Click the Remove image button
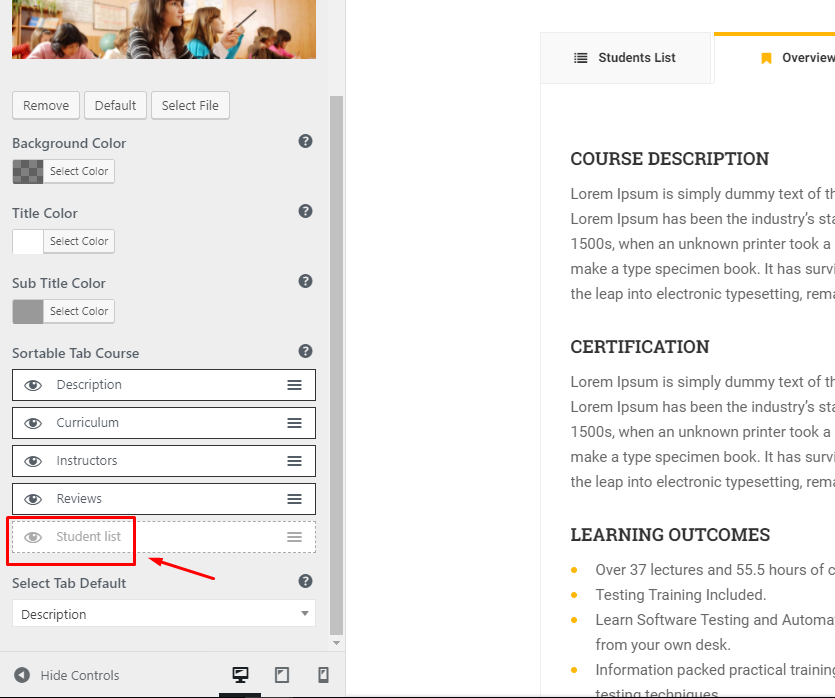 pos(46,105)
